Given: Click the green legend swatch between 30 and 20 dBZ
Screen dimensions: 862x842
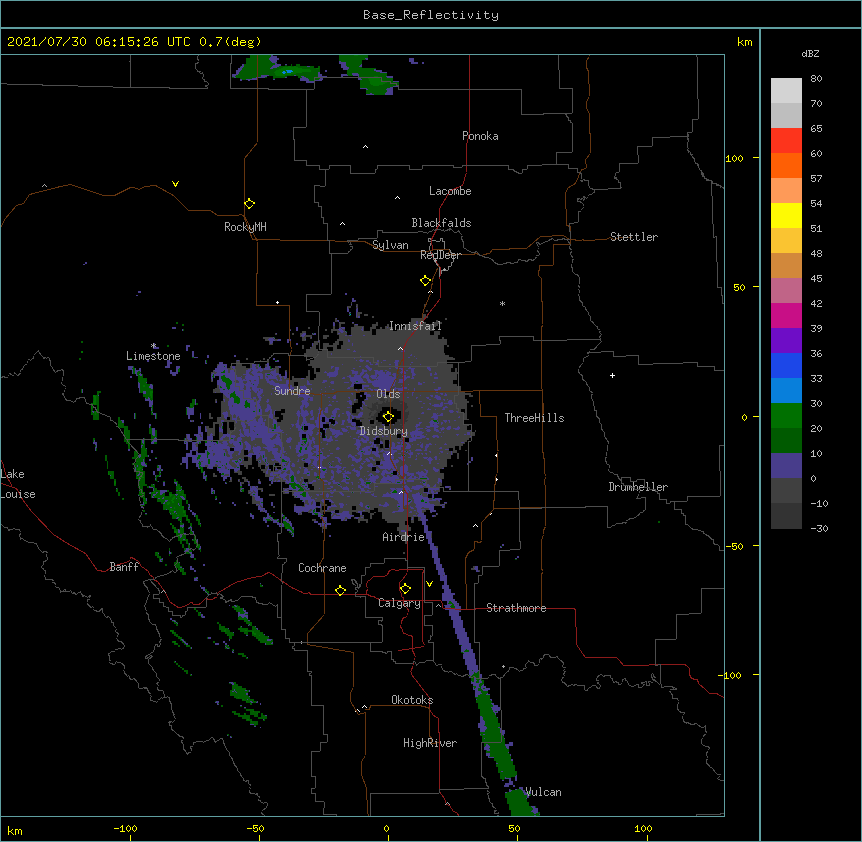Looking at the screenshot, I should click(x=786, y=416).
